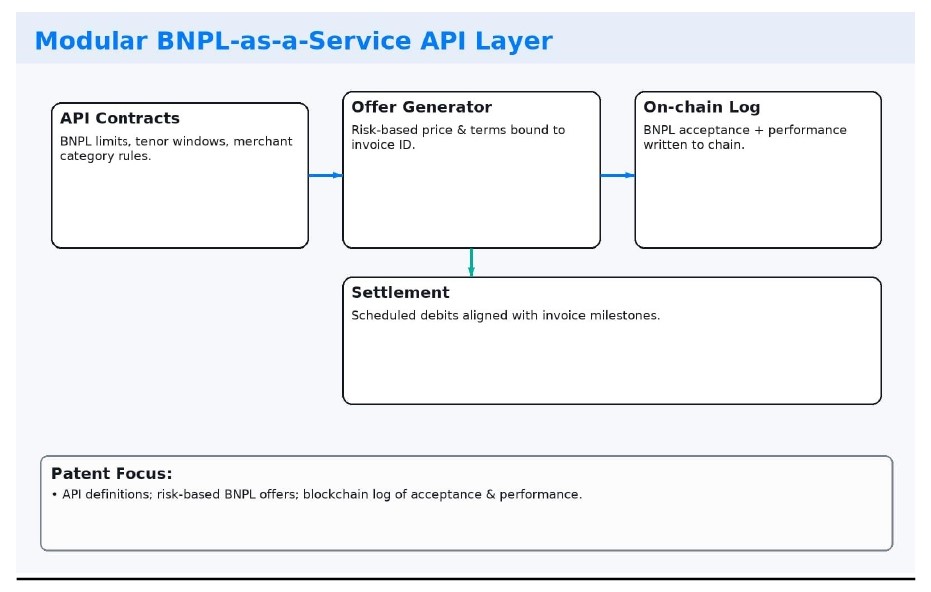Click blank area below API Contracts description
The height and width of the screenshot is (592, 931).
[x=179, y=207]
